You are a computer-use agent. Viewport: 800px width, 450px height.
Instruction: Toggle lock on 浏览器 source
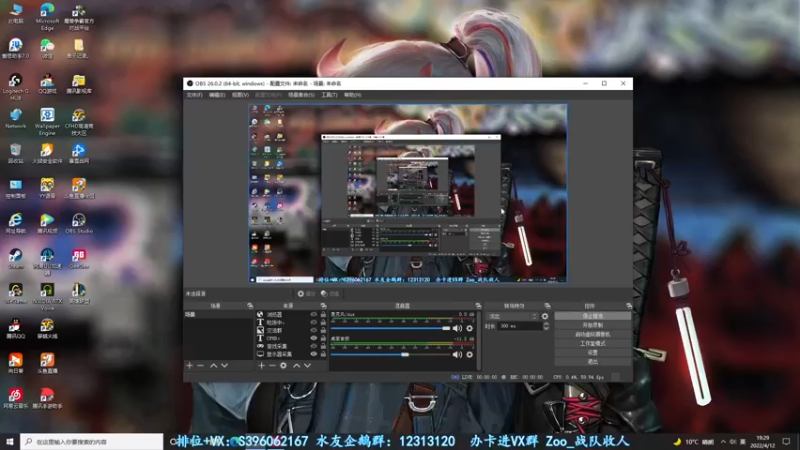pos(323,315)
